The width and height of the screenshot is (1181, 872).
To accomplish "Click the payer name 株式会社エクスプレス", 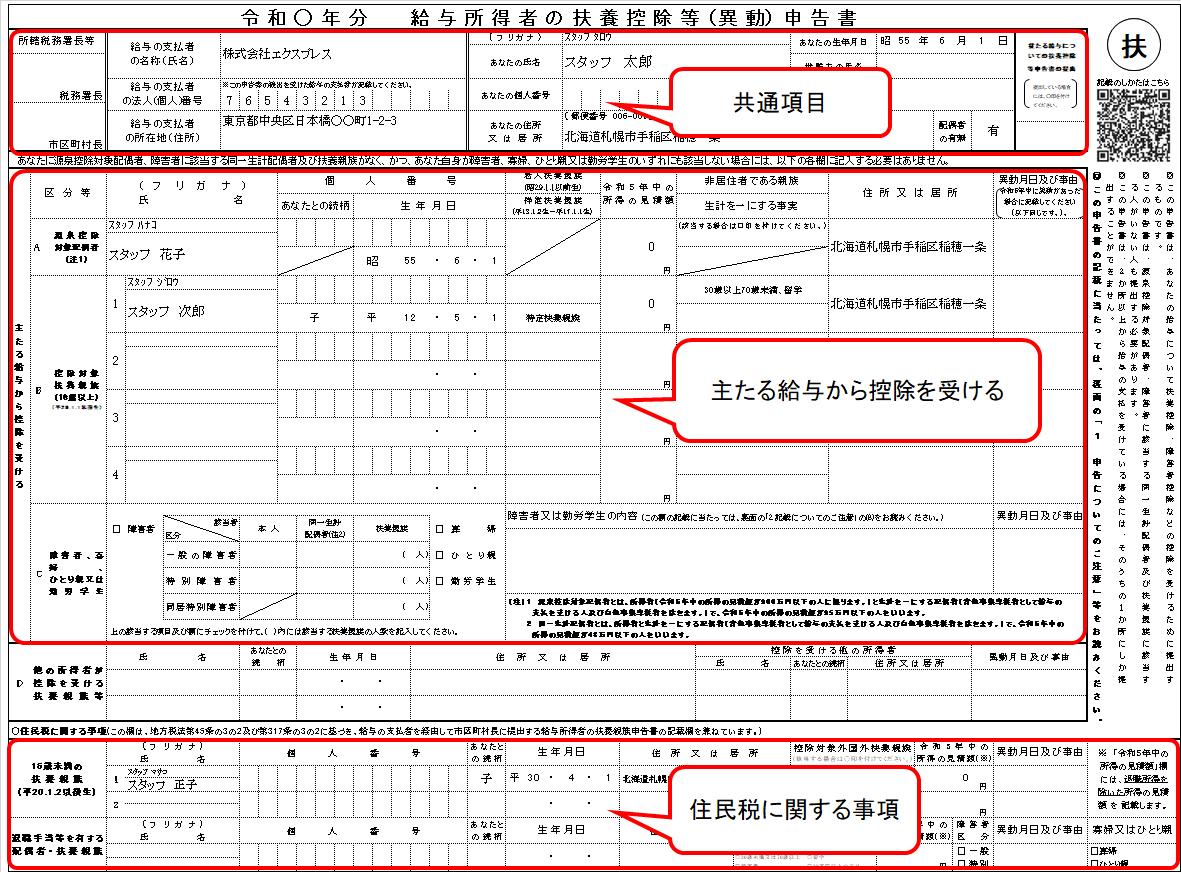I will (277, 54).
